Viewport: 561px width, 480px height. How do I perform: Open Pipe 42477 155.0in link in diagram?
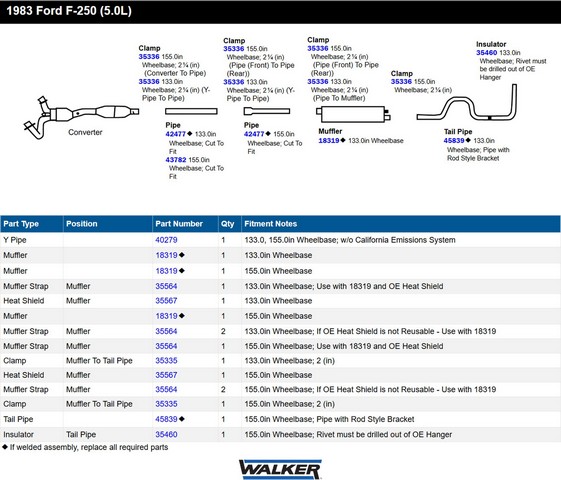[254, 134]
